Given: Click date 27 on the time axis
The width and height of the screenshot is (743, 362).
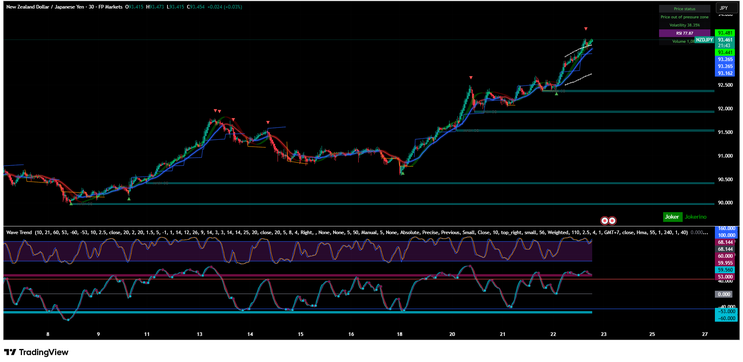Looking at the screenshot, I should 705,334.
